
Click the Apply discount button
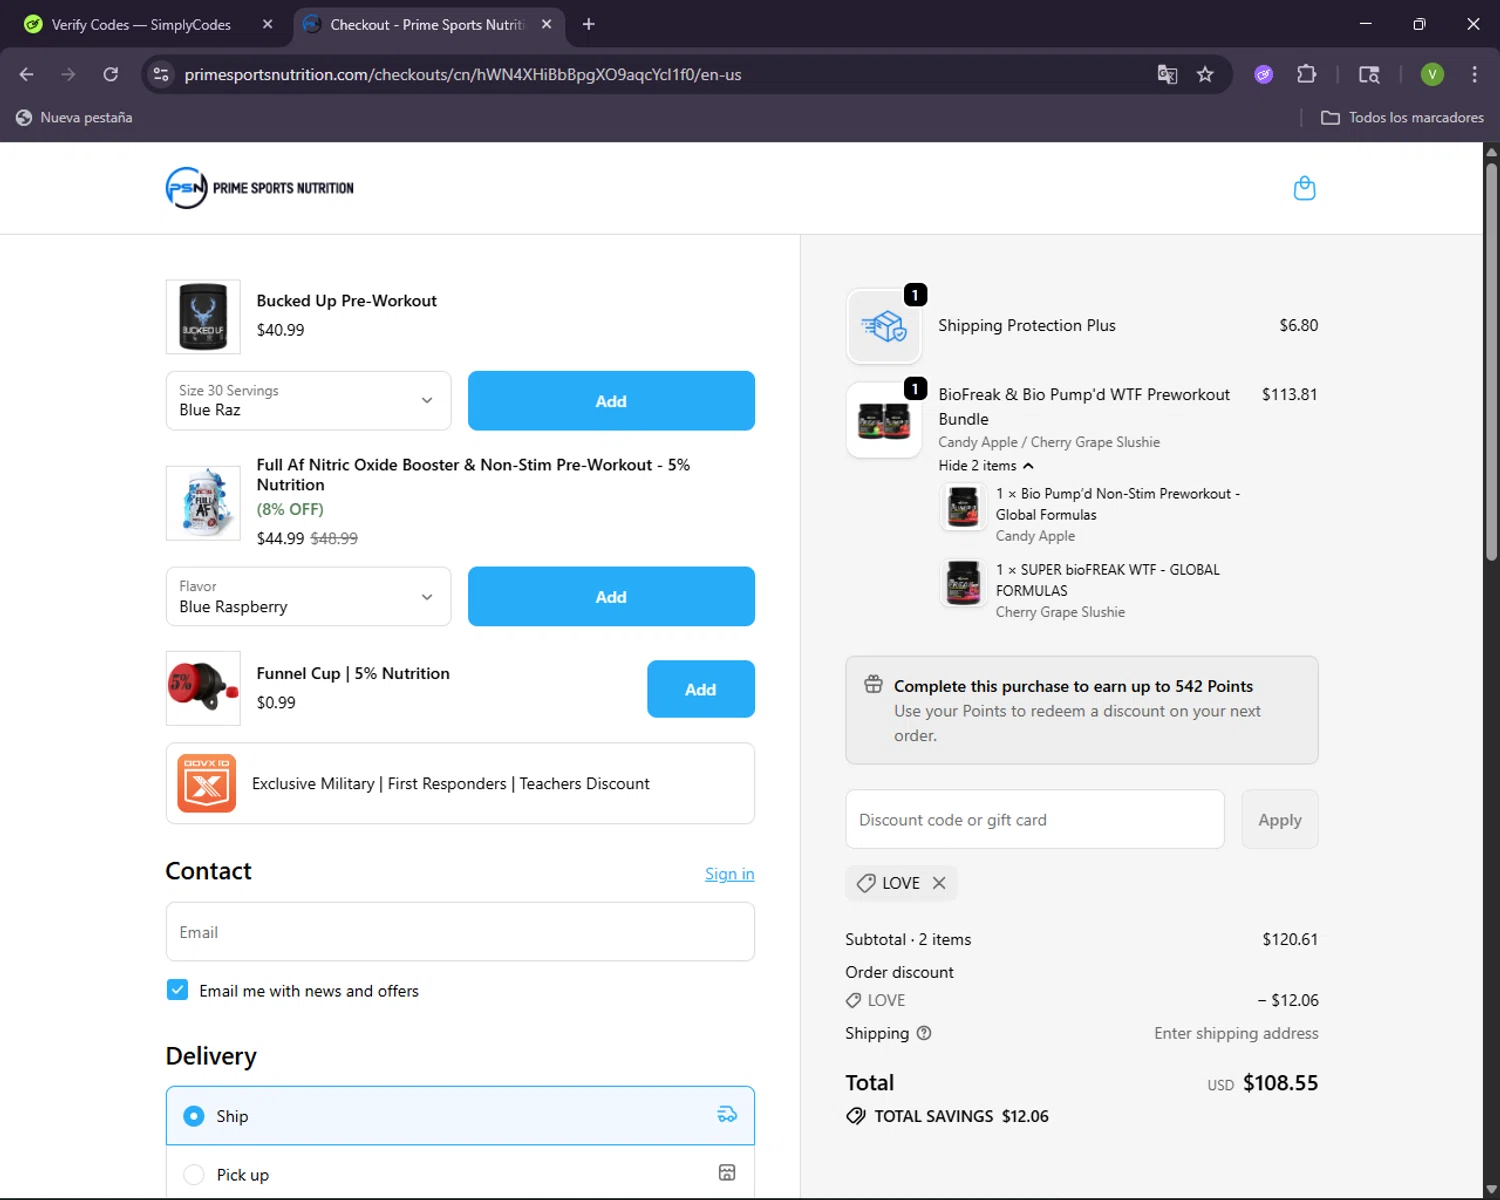tap(1279, 819)
